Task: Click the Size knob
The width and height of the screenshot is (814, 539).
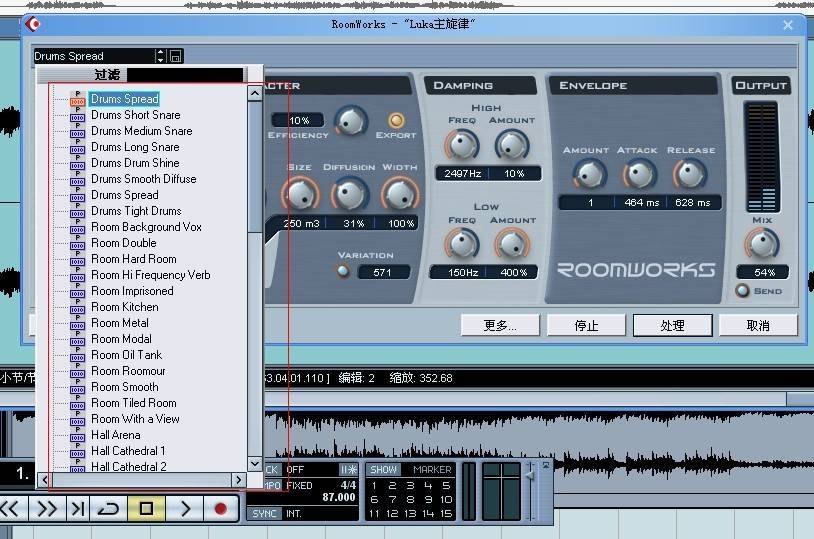Action: (x=300, y=194)
